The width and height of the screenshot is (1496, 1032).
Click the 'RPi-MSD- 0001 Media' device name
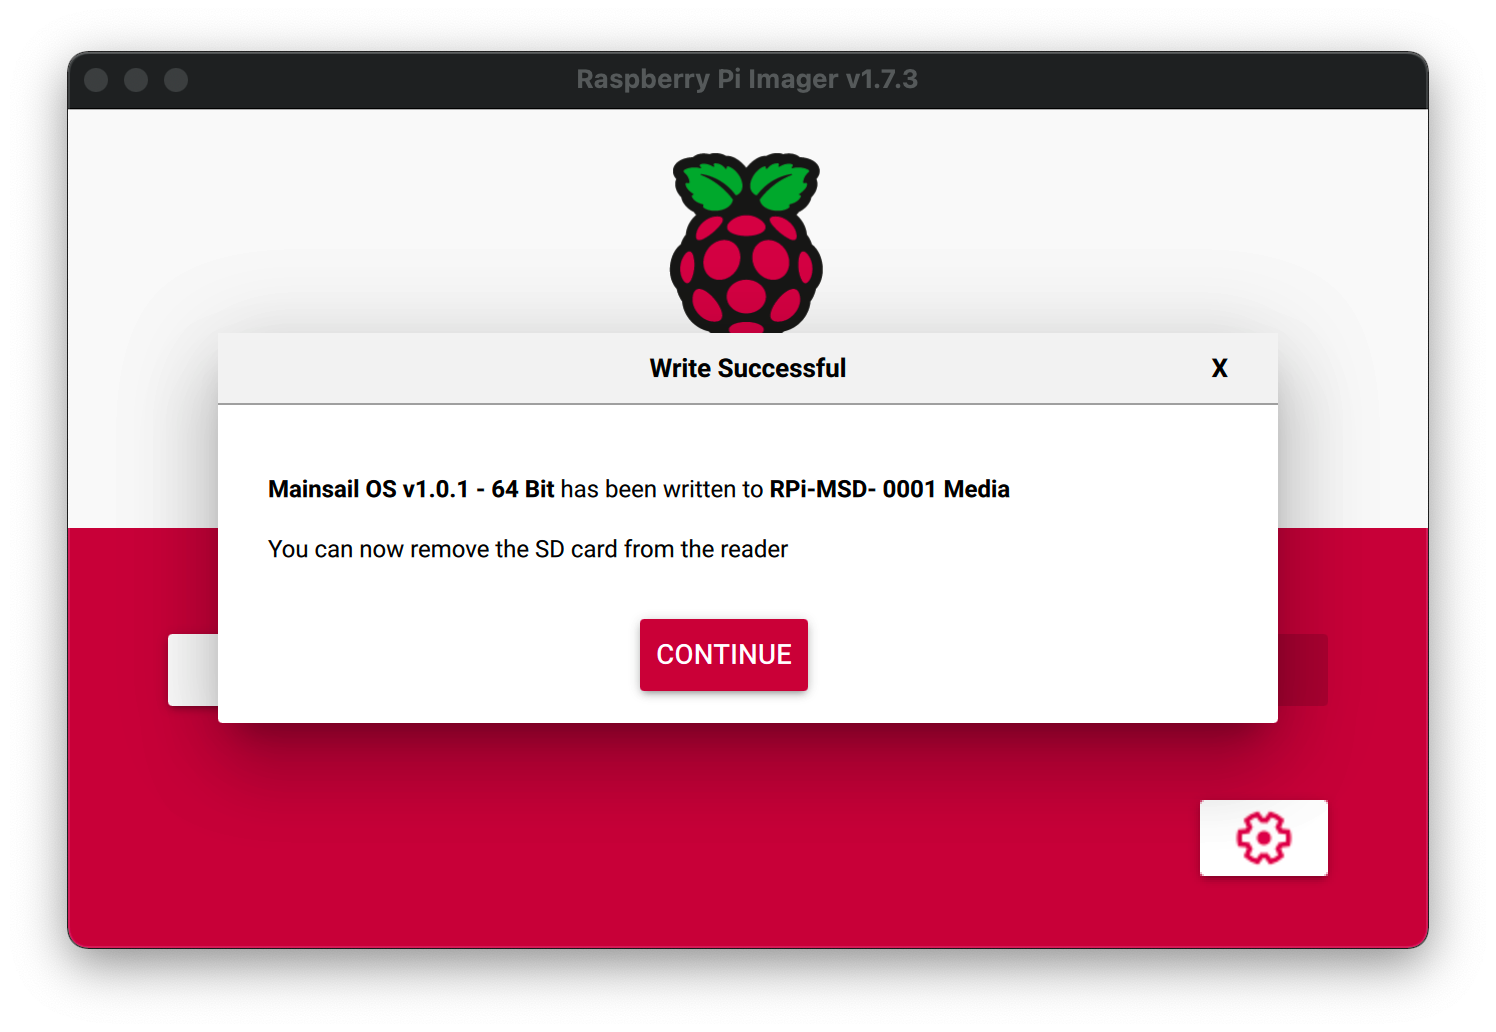point(889,489)
